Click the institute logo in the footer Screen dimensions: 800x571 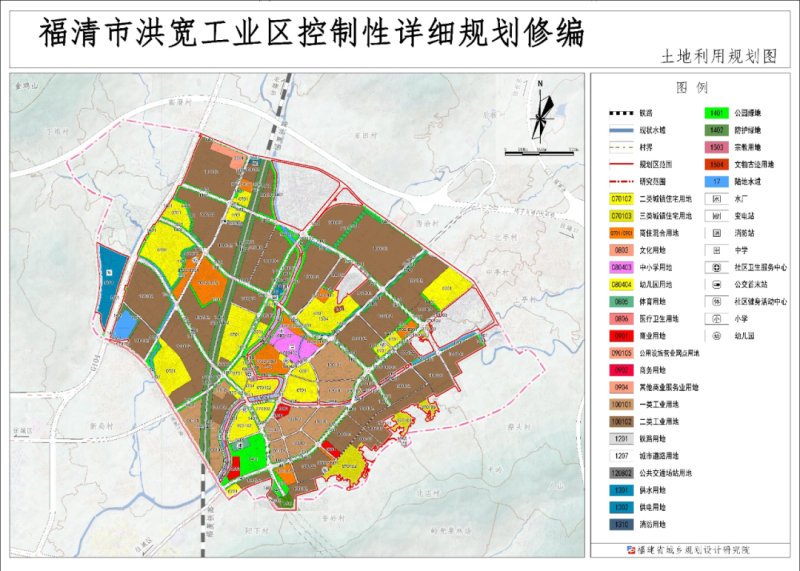coord(631,550)
